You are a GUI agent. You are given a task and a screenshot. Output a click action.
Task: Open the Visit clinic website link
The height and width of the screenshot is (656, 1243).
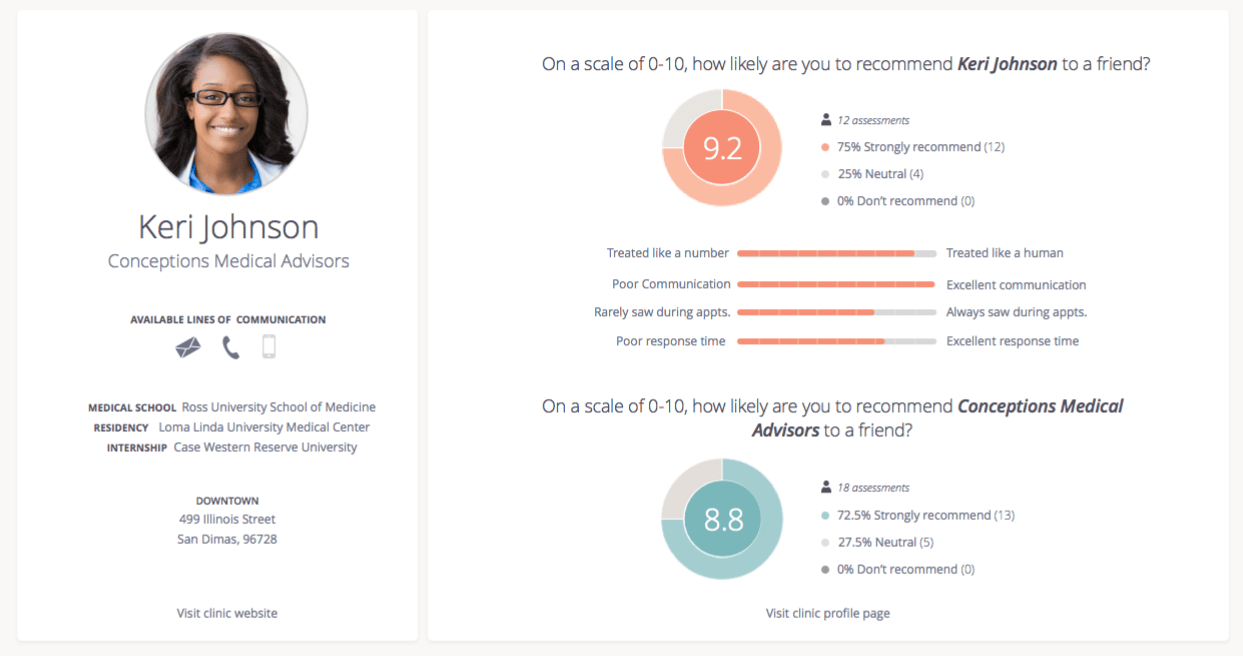point(227,613)
